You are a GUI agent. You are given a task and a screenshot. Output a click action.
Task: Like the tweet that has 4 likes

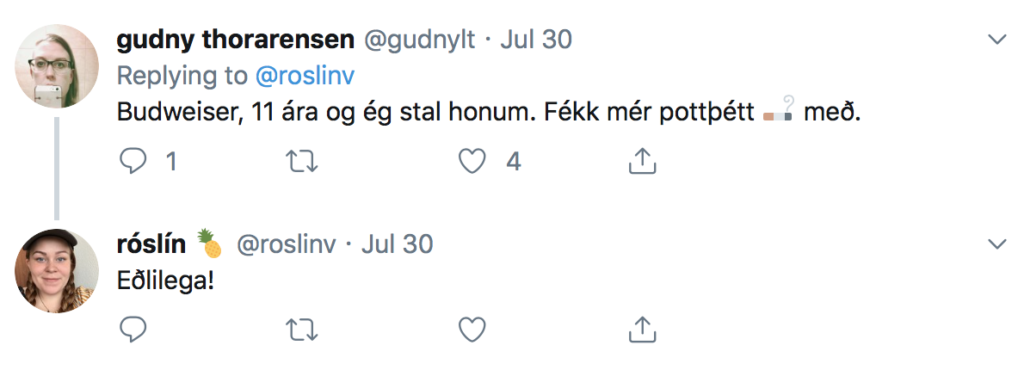[x=472, y=161]
